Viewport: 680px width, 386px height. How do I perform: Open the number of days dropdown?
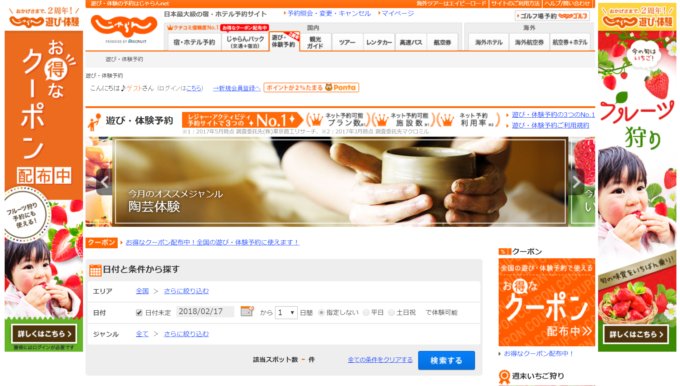[x=286, y=312]
